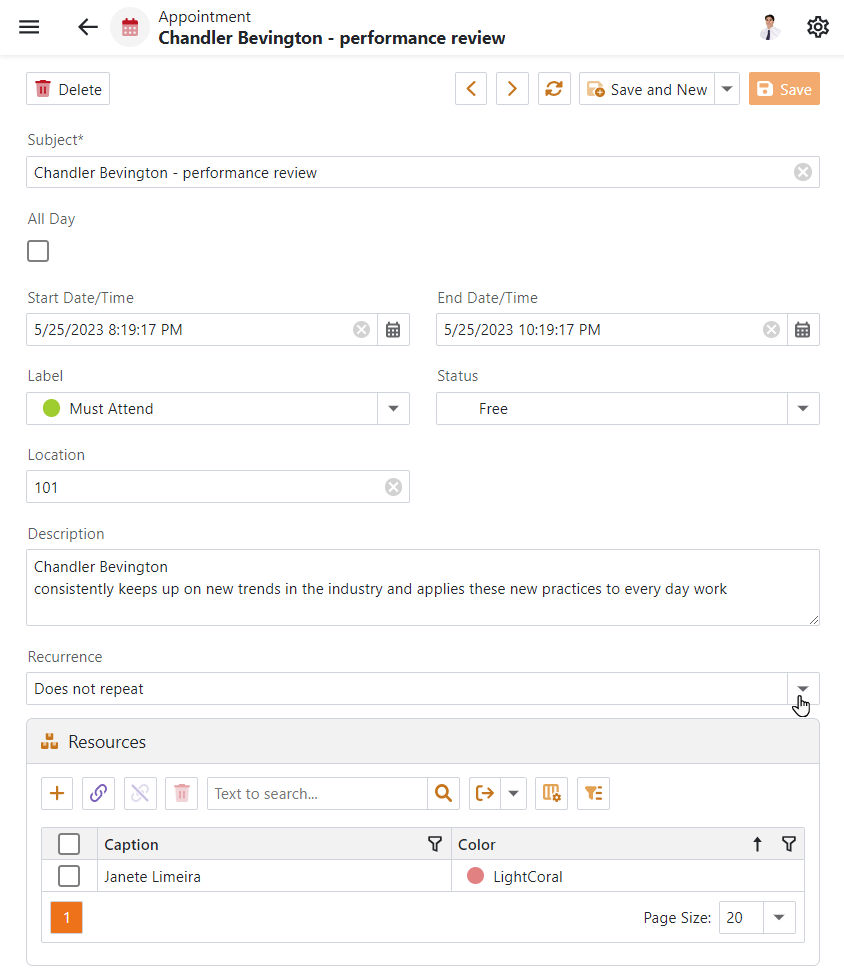Click inside the Description text area
This screenshot has width=844, height=975.
(x=423, y=587)
